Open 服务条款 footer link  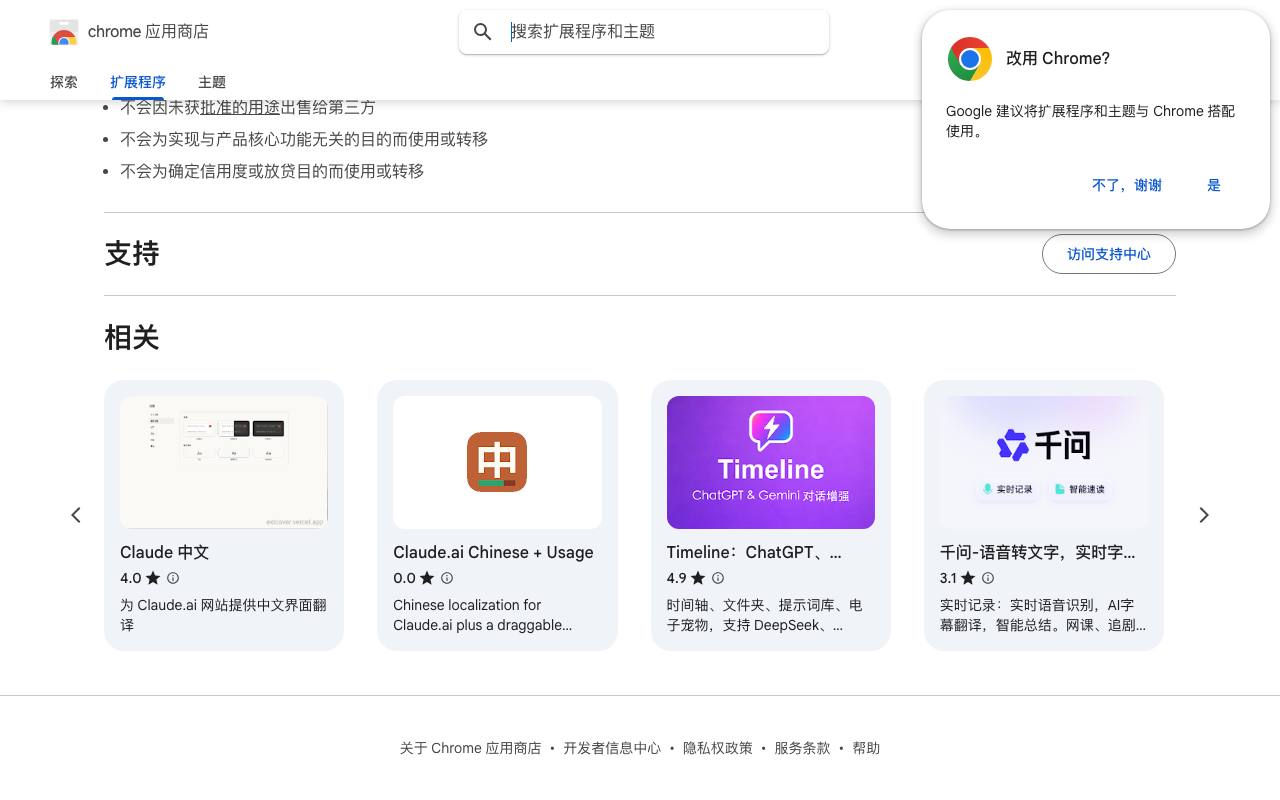[x=802, y=748]
